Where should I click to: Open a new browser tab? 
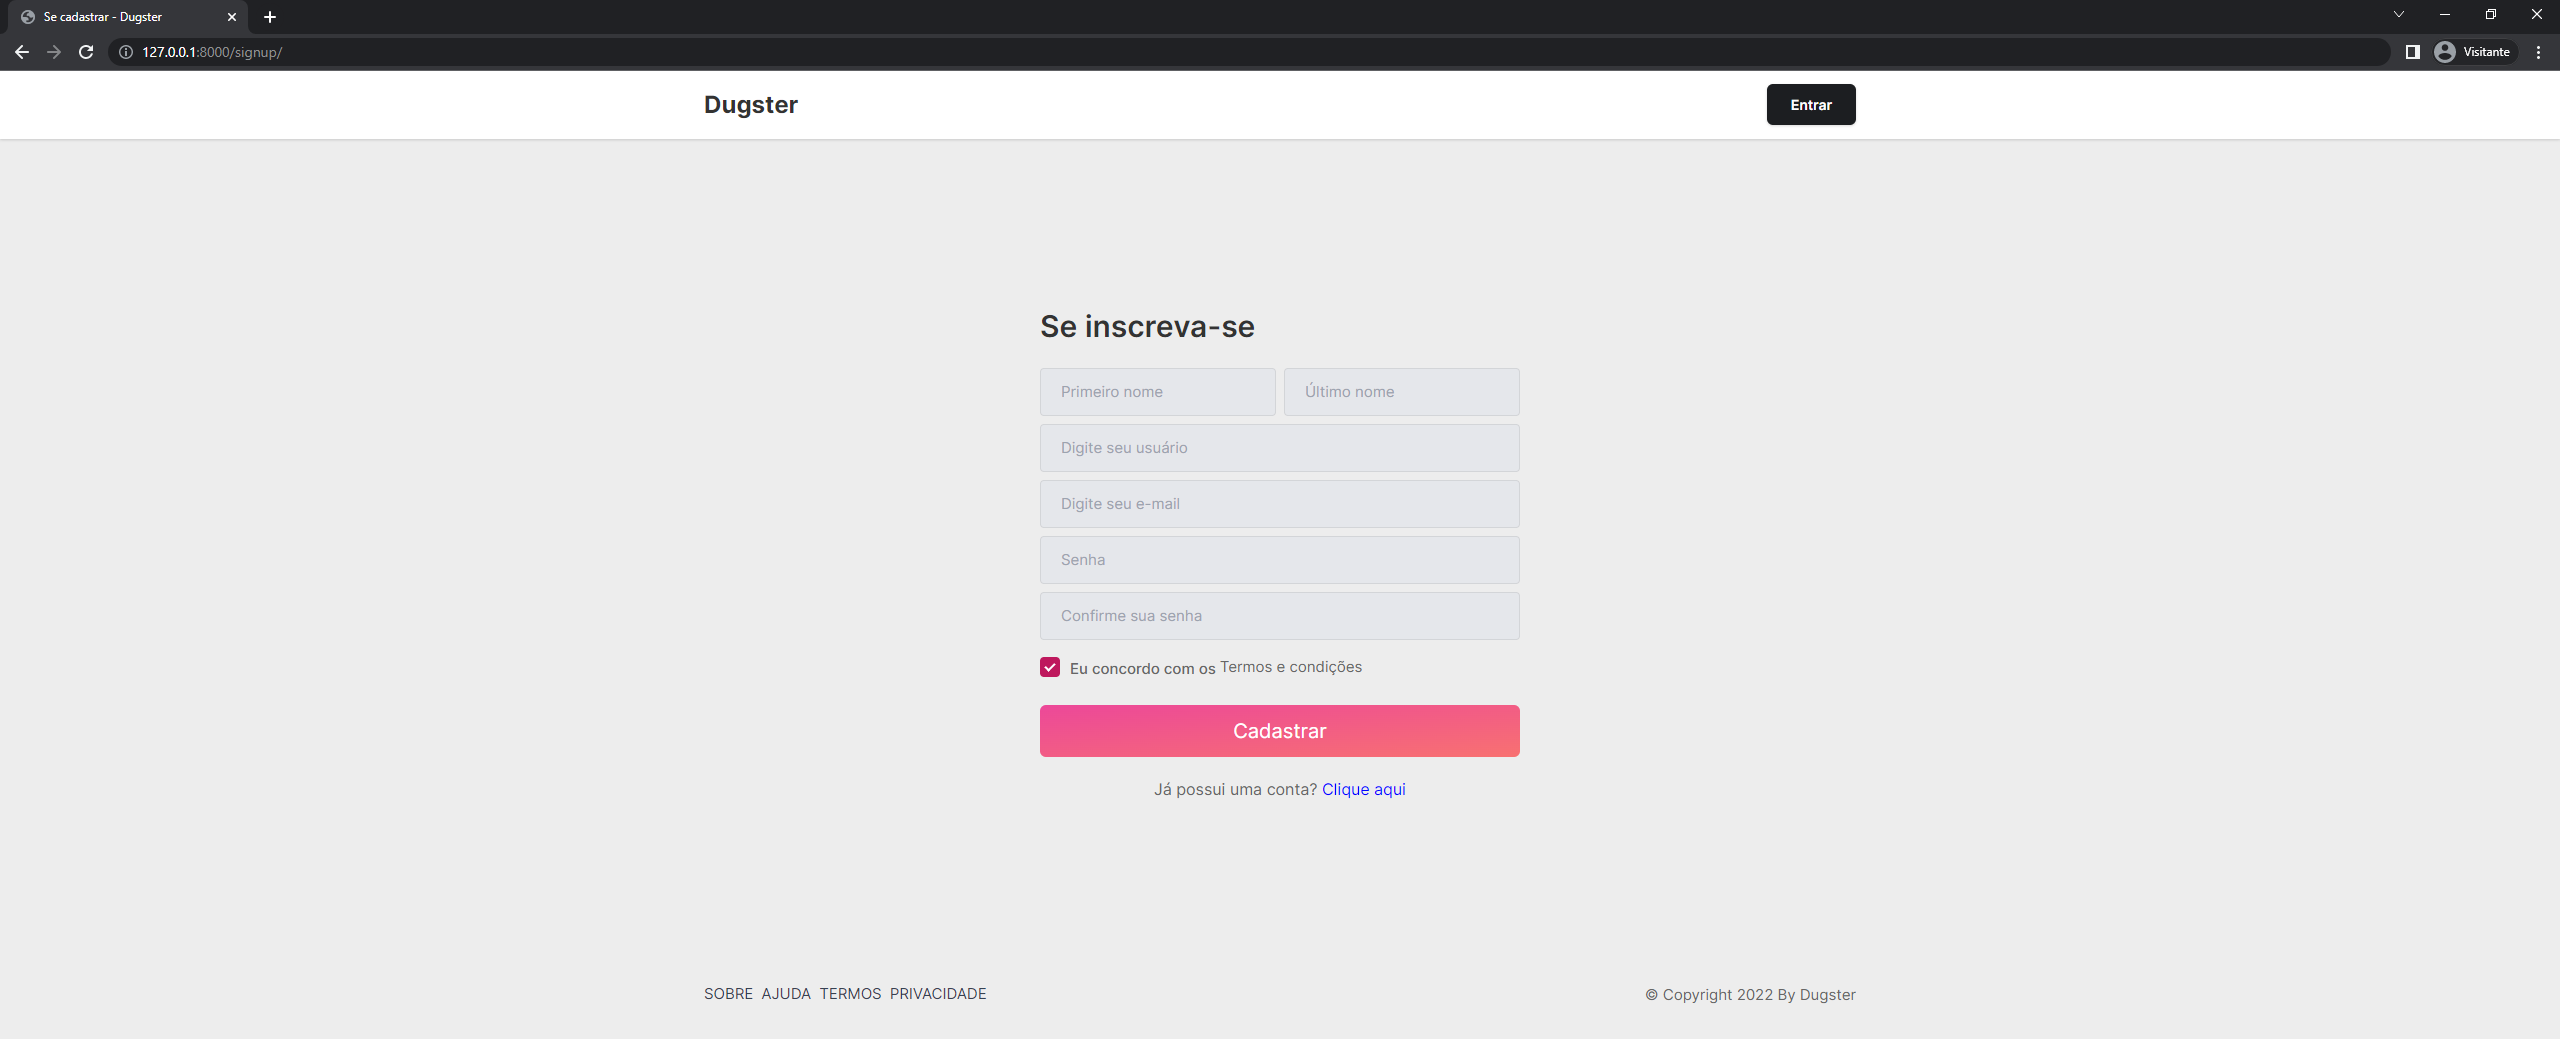(270, 17)
